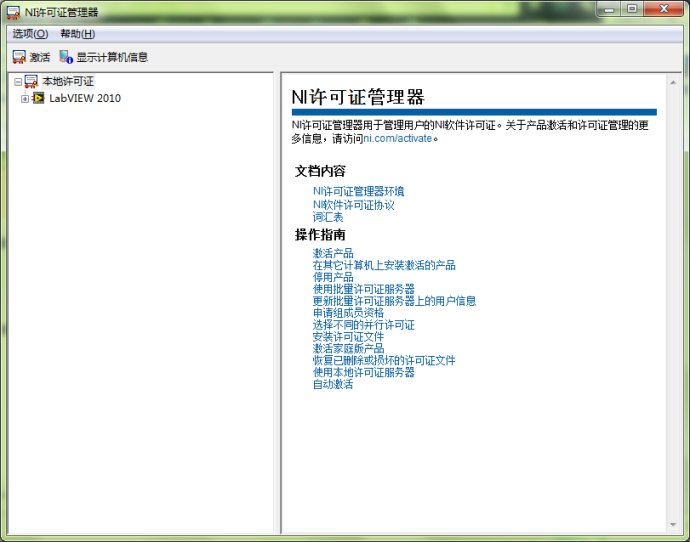Screen dimensions: 690x542
Task: Open the 自动激活 link
Action: [333, 384]
